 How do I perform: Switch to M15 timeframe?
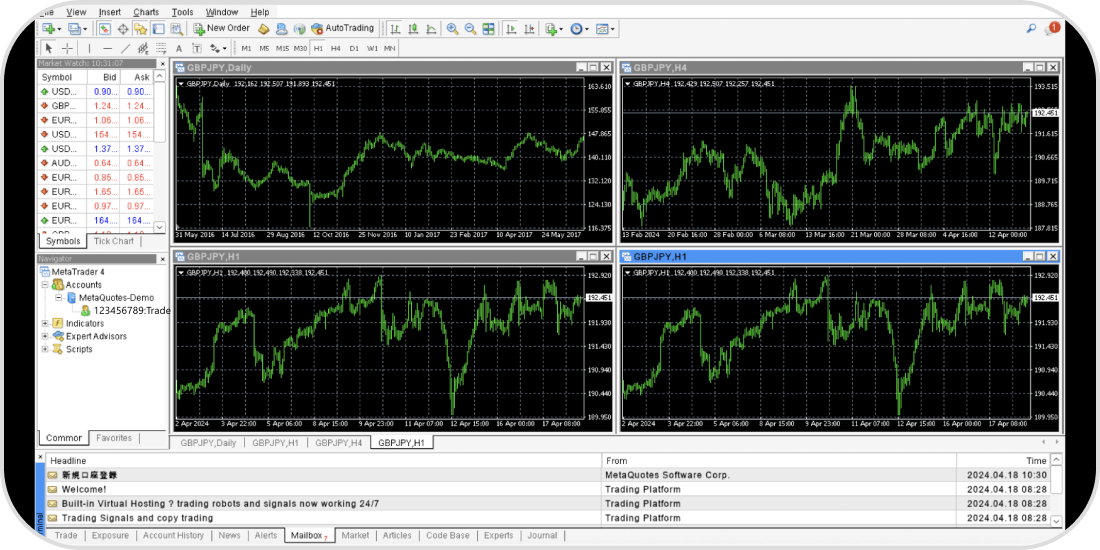click(282, 48)
